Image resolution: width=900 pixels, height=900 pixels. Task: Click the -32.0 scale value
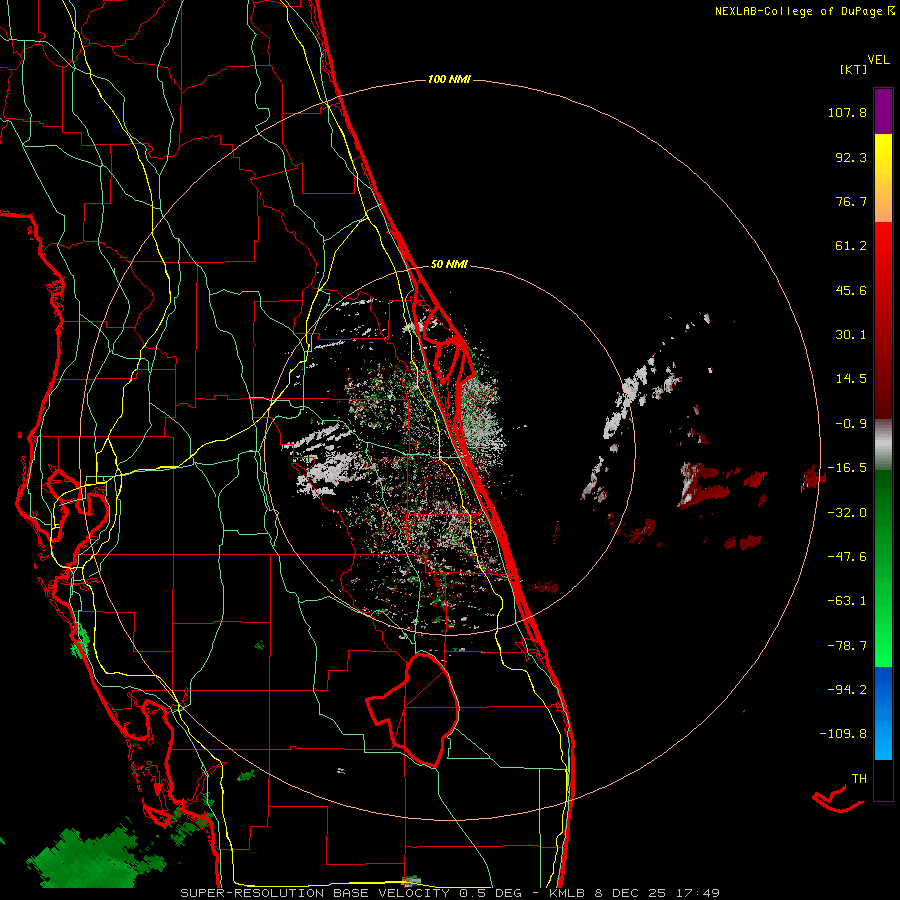(x=847, y=513)
